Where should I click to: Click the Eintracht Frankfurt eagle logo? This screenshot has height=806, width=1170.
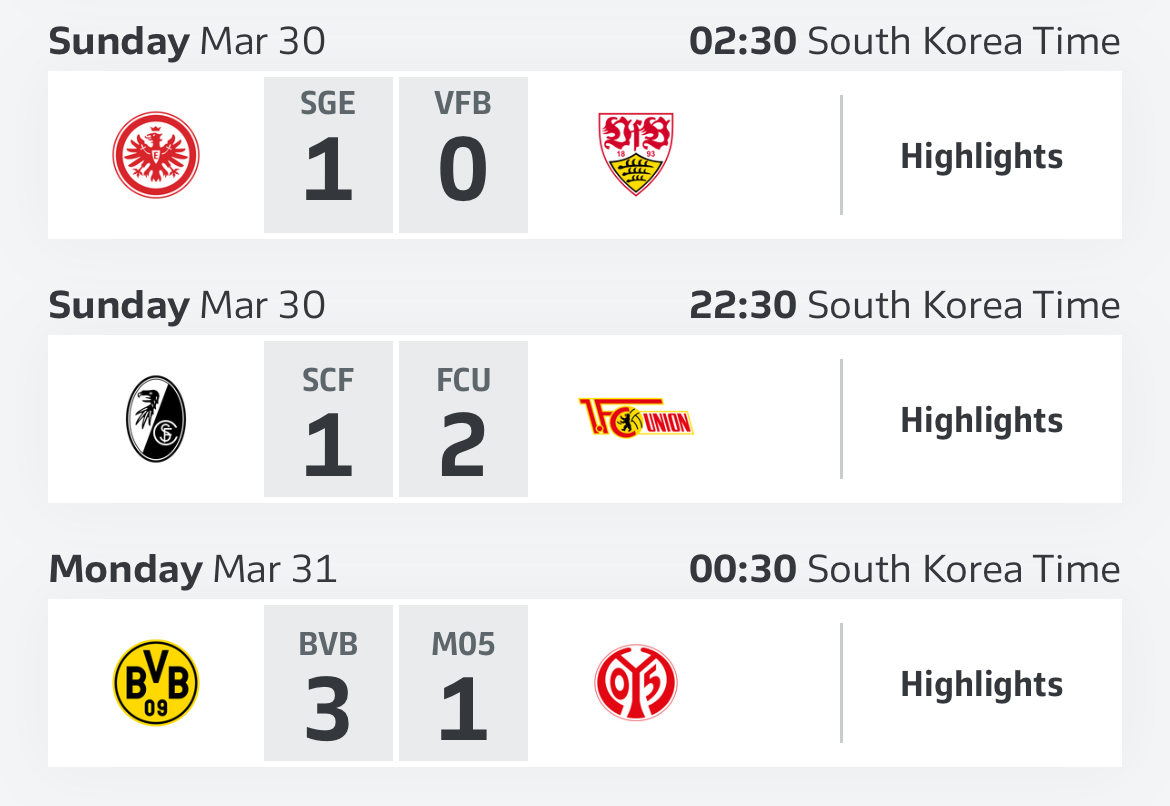156,155
